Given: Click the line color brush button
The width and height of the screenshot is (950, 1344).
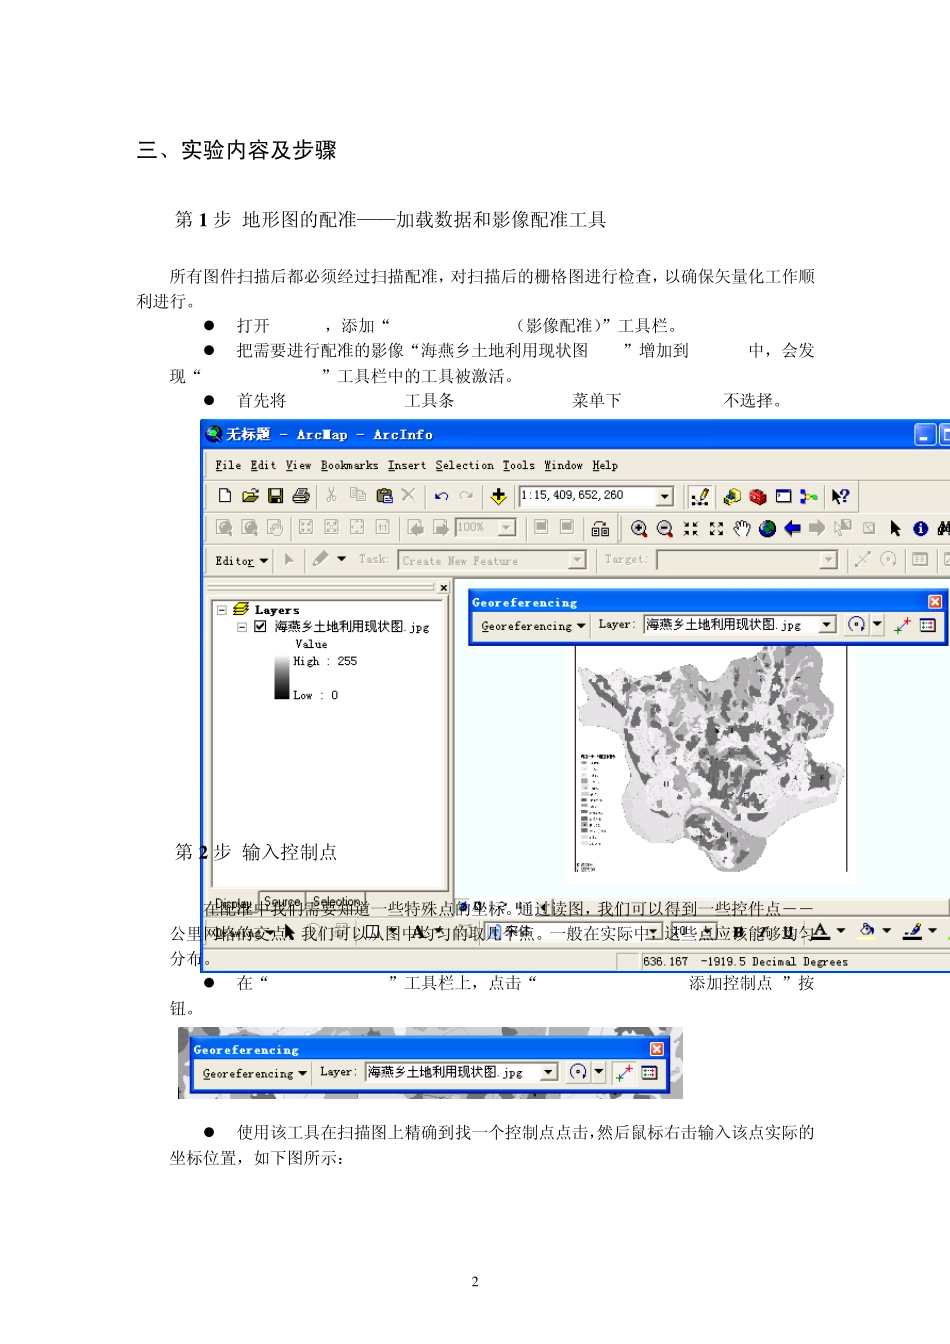Looking at the screenshot, I should pyautogui.click(x=912, y=931).
